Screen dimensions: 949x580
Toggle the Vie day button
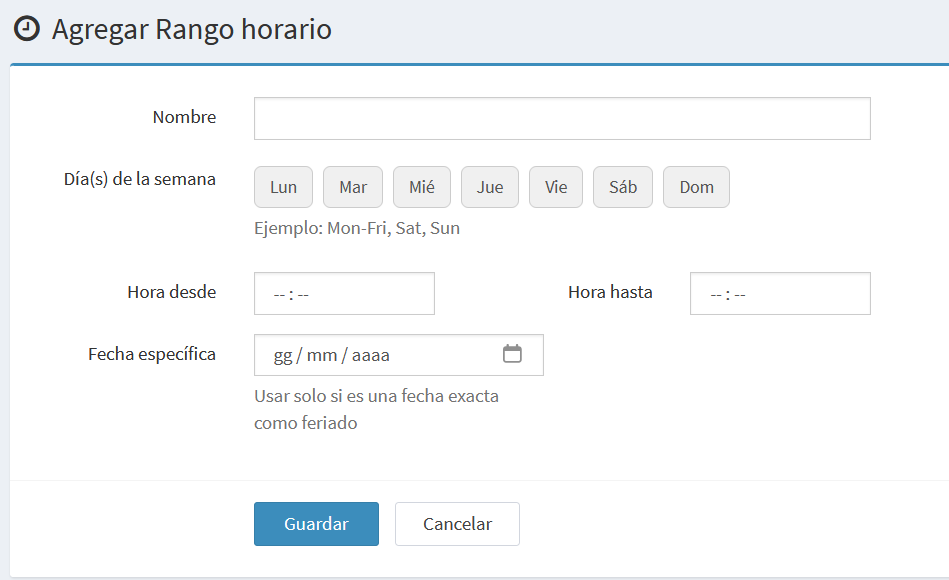coord(556,187)
